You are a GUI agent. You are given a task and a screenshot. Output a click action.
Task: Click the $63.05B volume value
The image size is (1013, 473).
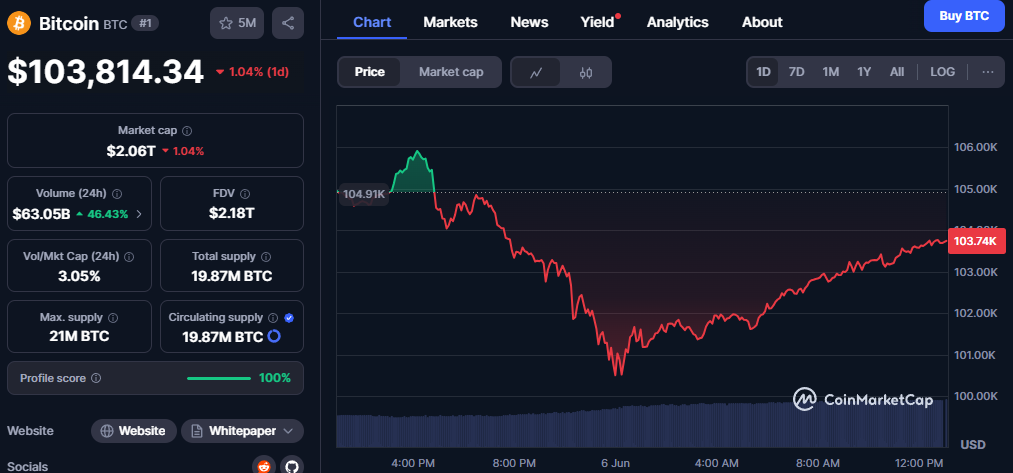pyautogui.click(x=41, y=214)
